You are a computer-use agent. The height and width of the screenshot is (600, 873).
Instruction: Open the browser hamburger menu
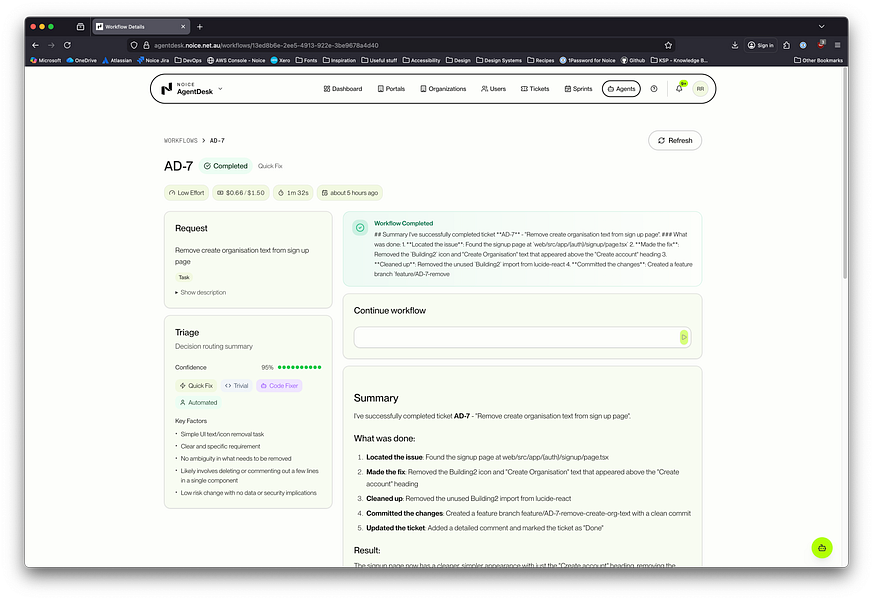pyautogui.click(x=837, y=45)
